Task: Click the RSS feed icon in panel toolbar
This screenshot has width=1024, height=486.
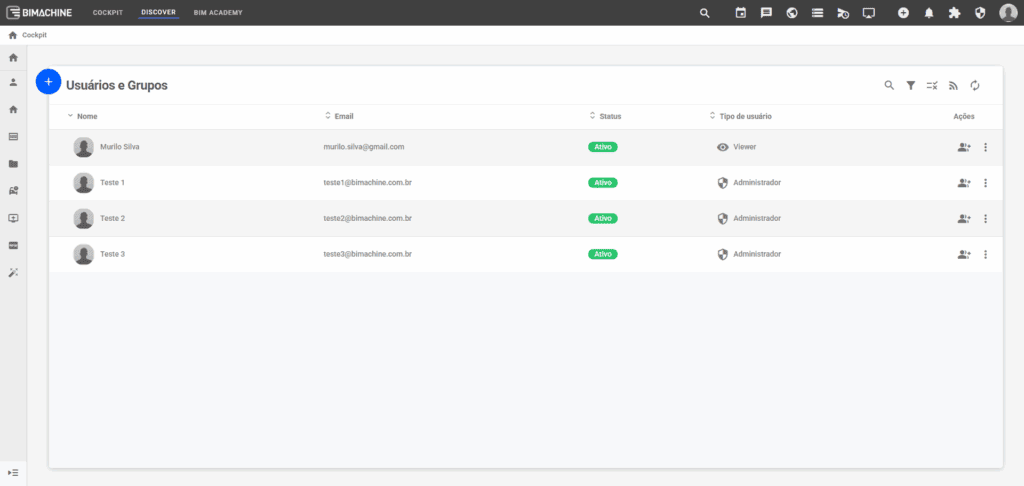Action: tap(954, 86)
